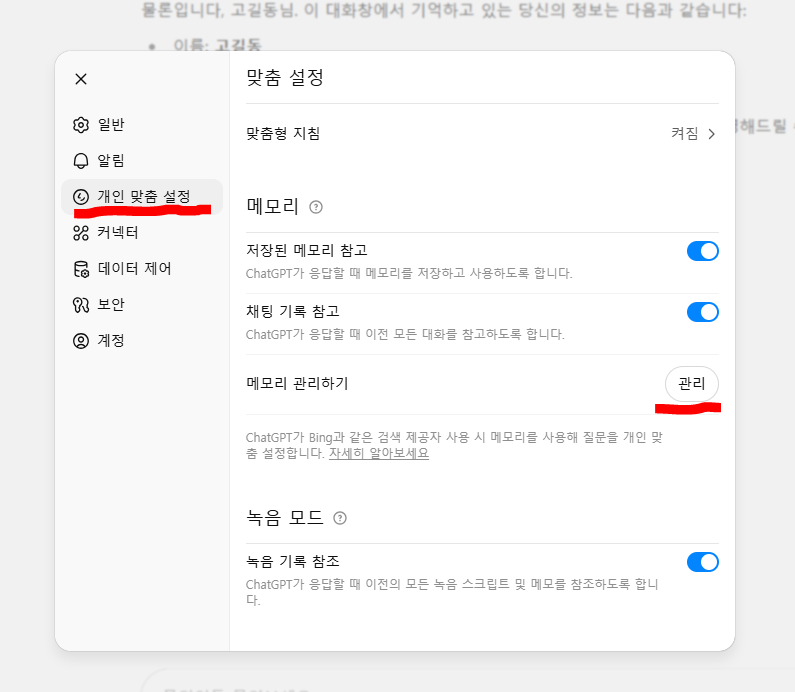Viewport: 795px width, 692px height.
Task: Click the bell icon next to 알림
Action: coord(81,161)
